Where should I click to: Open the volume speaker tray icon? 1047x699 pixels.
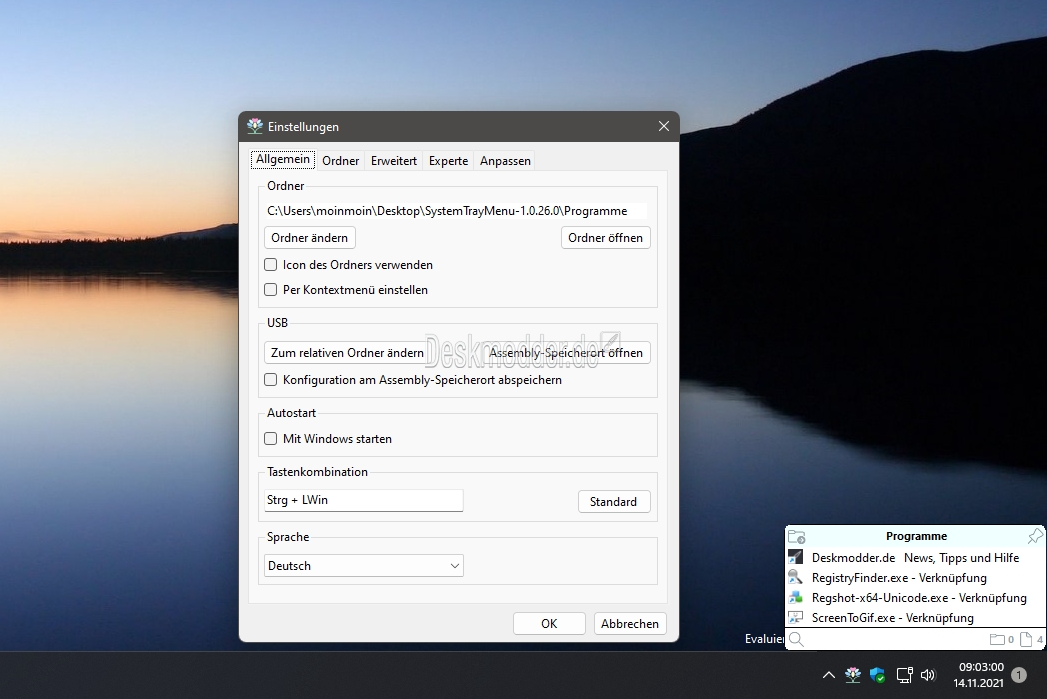(x=928, y=675)
